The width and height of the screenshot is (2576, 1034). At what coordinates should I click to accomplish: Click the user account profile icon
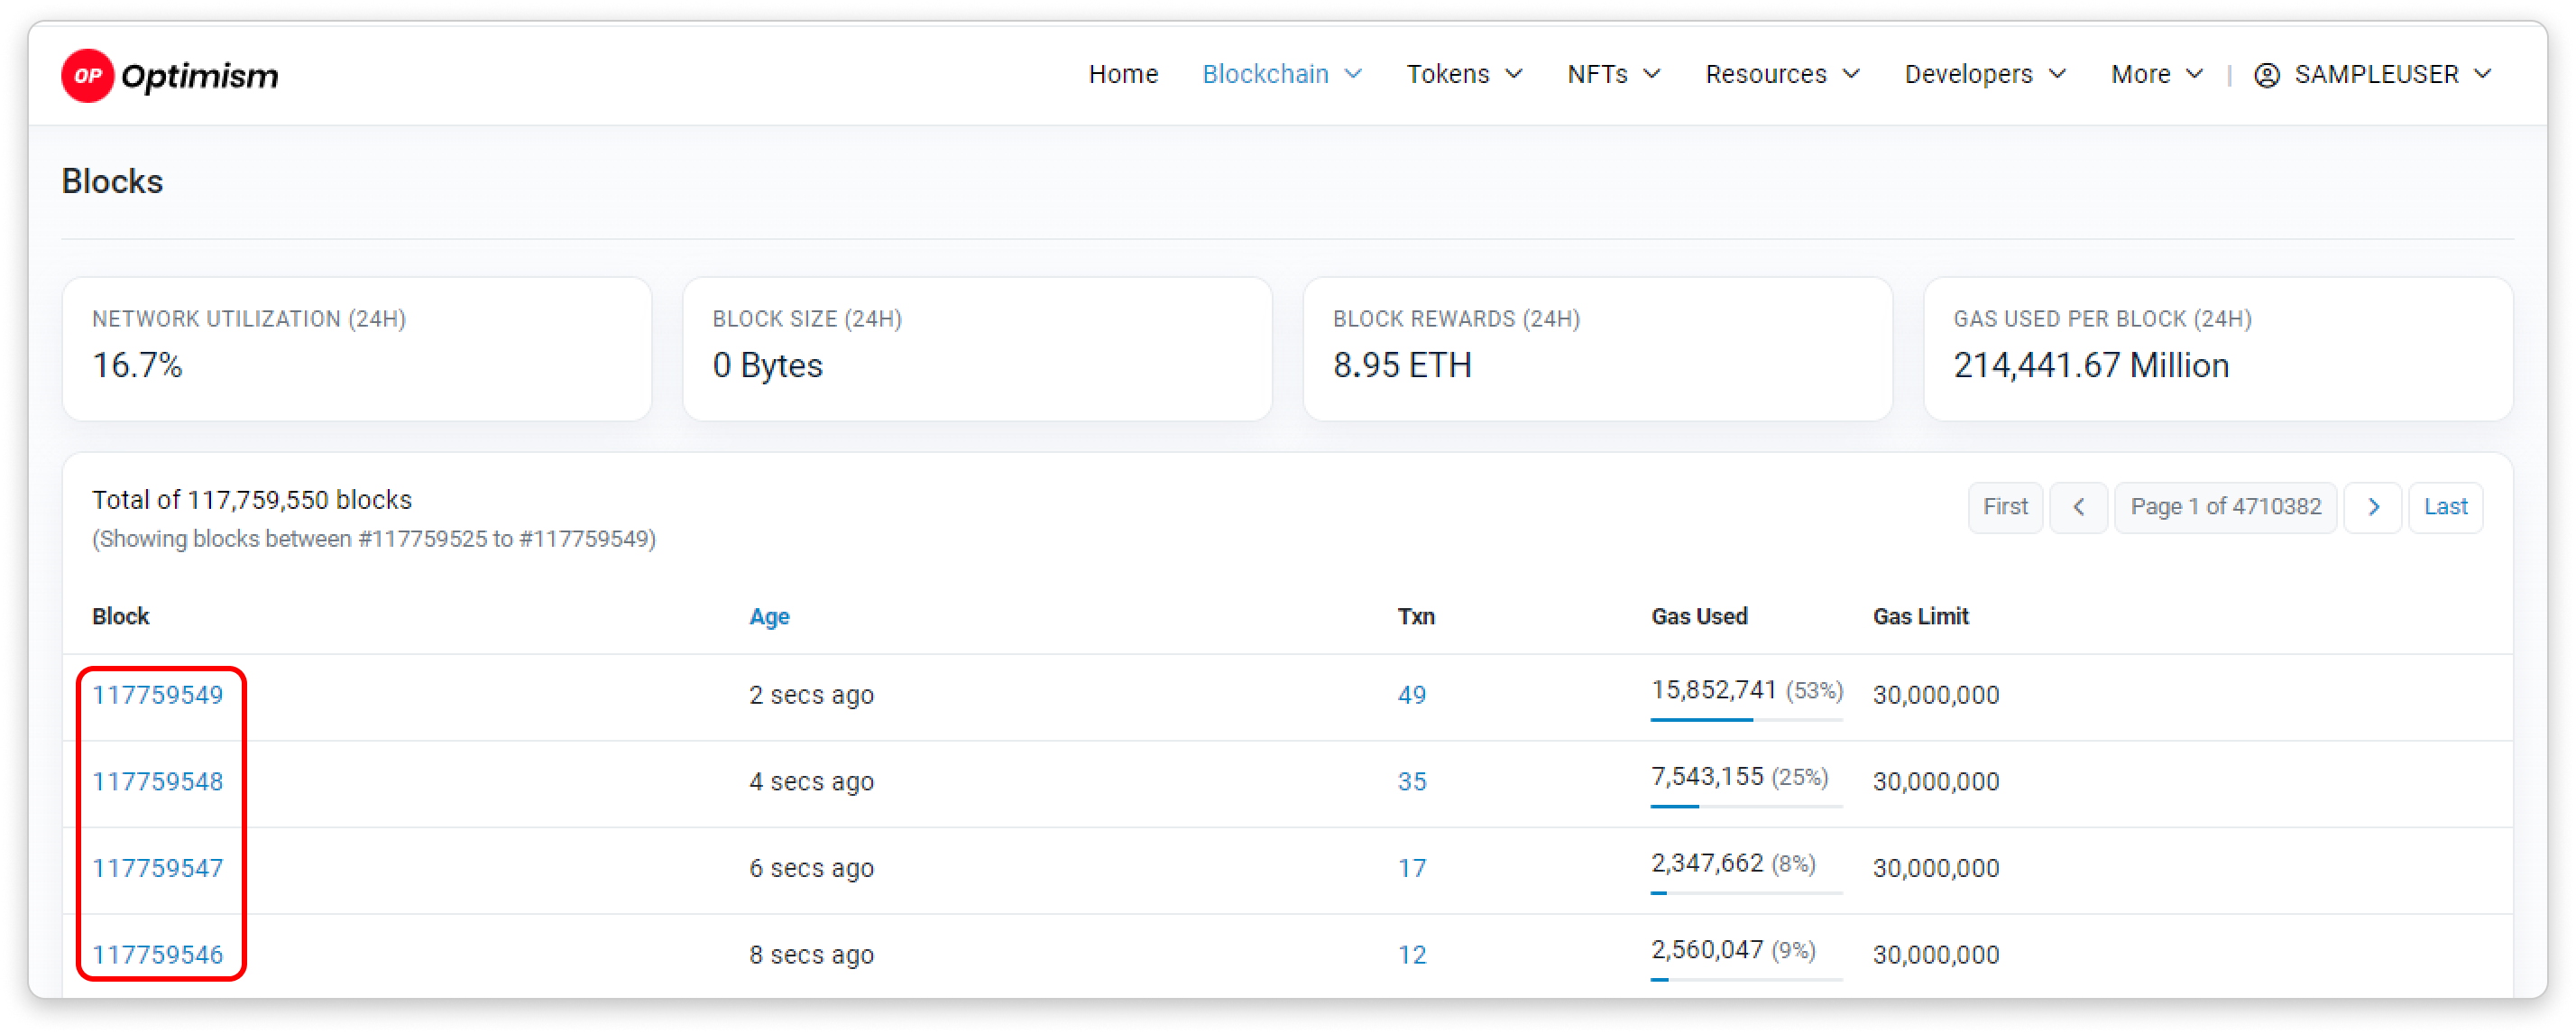pyautogui.click(x=2266, y=75)
